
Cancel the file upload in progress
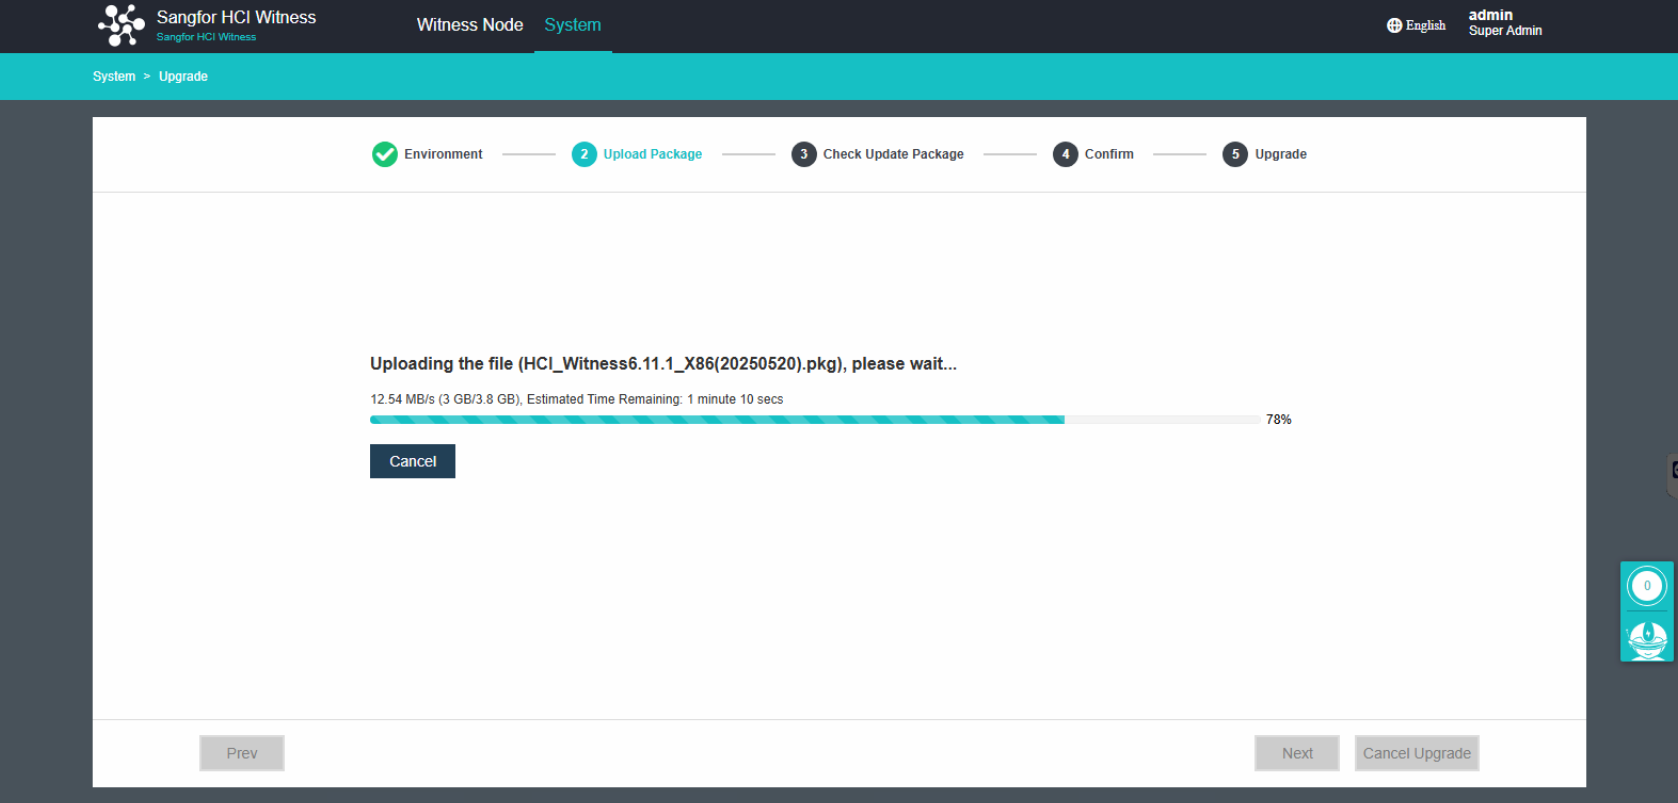(413, 461)
